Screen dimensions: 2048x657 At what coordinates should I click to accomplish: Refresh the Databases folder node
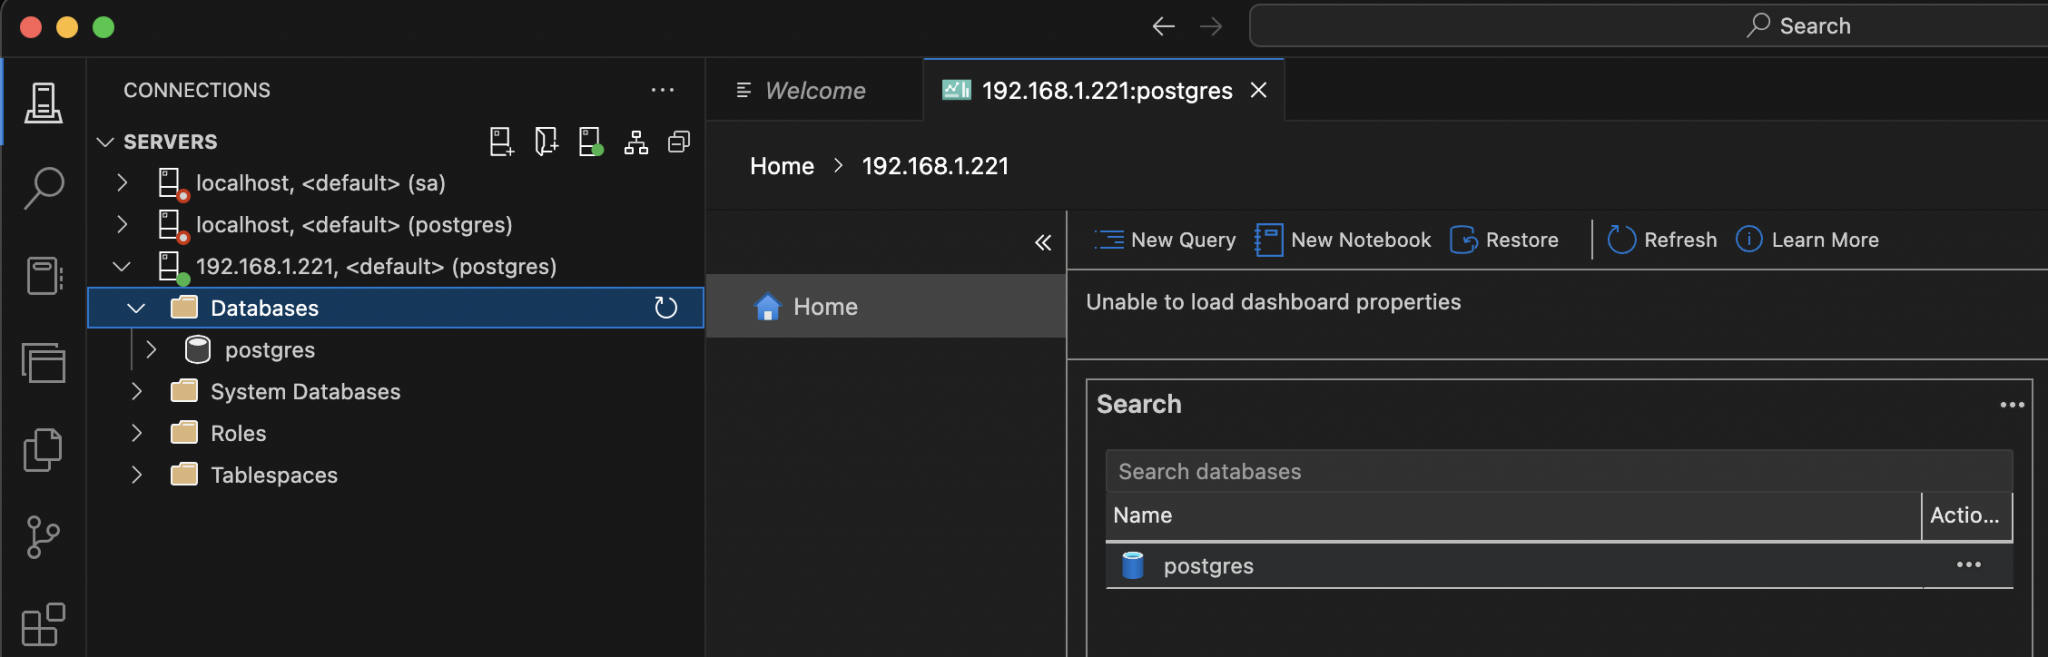[666, 308]
